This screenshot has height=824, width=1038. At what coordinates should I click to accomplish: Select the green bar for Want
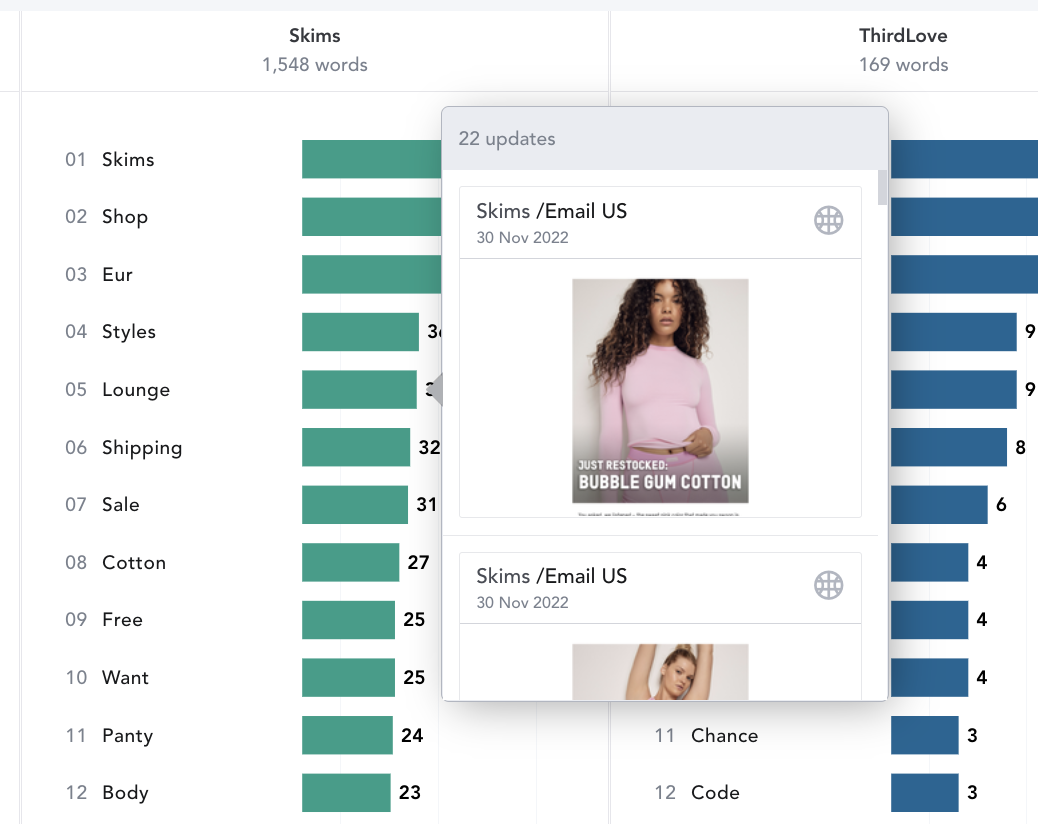point(348,677)
